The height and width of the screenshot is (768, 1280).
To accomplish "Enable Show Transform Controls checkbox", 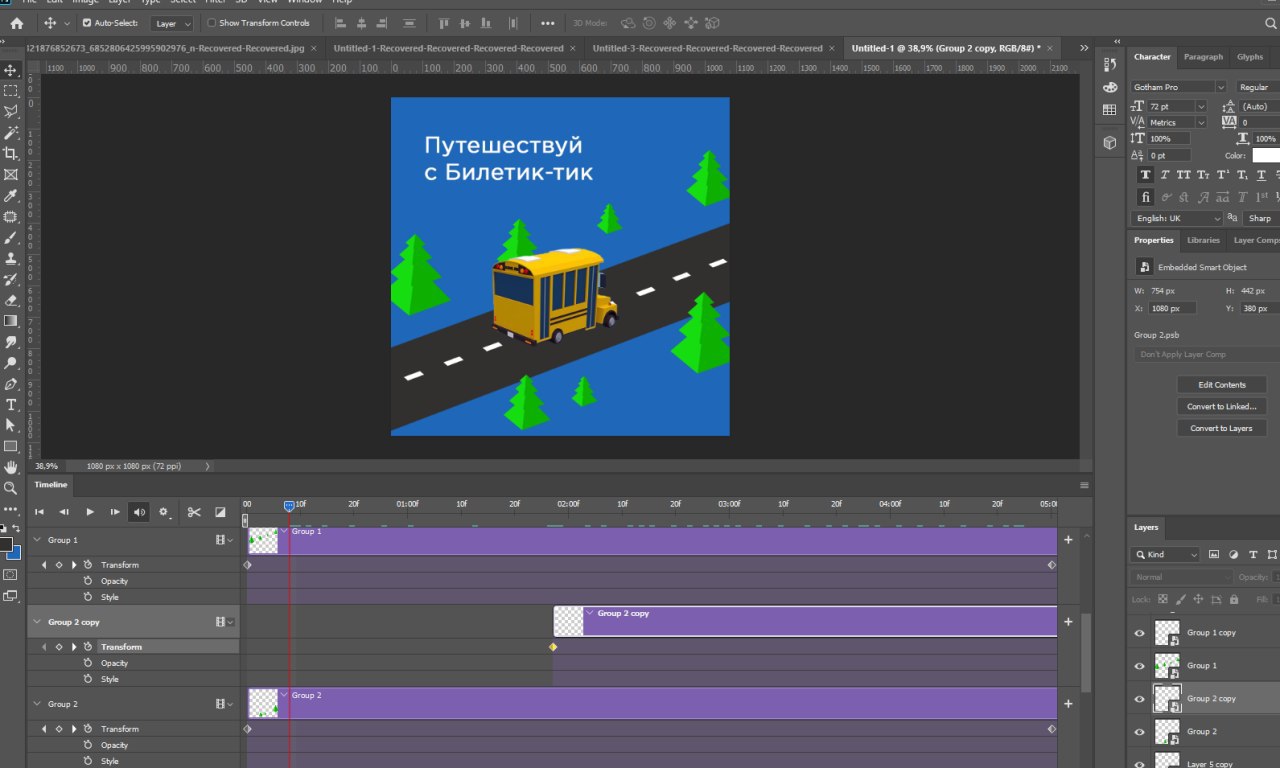I will point(211,23).
